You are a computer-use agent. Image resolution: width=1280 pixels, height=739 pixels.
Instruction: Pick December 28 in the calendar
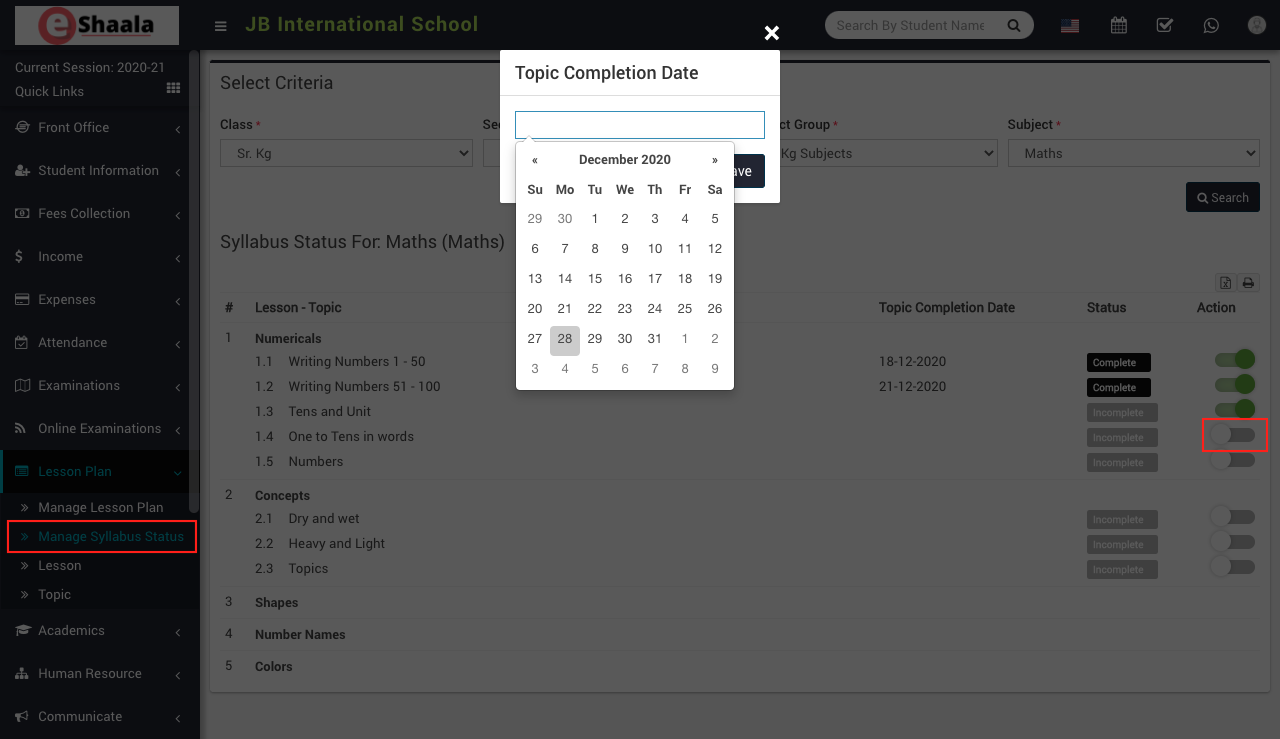click(565, 339)
